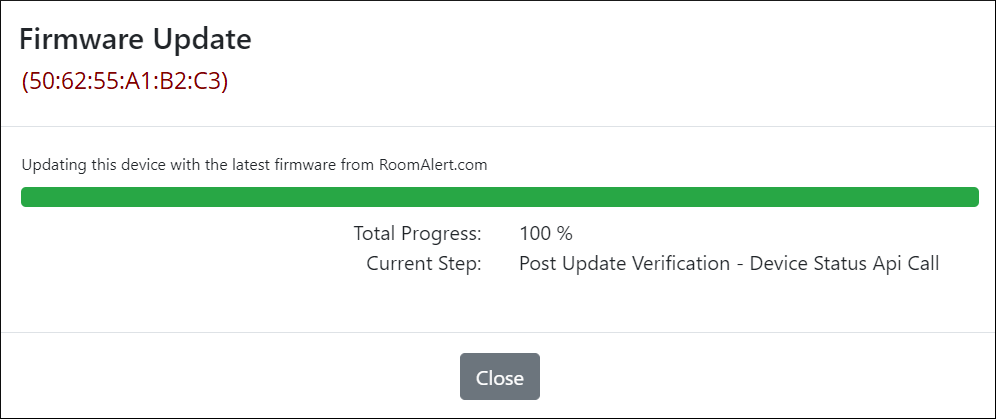Select the red MAC address 50:62:55:A1:B2:C3
This screenshot has height=419, width=996.
coord(125,81)
